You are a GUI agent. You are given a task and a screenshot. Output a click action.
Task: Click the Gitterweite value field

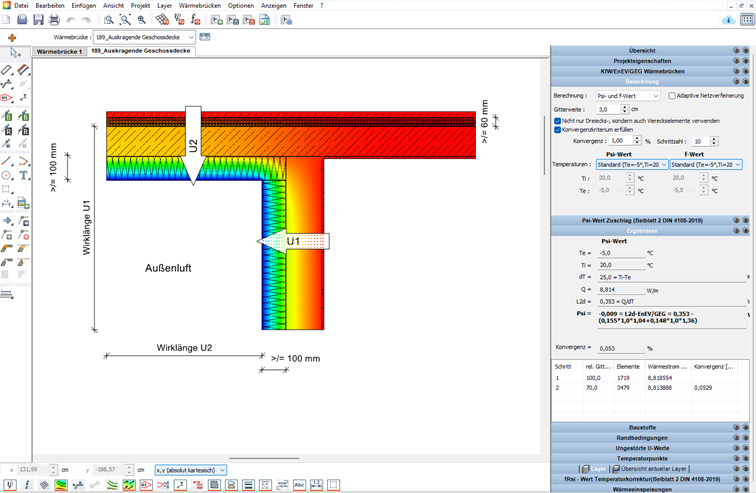tap(608, 109)
